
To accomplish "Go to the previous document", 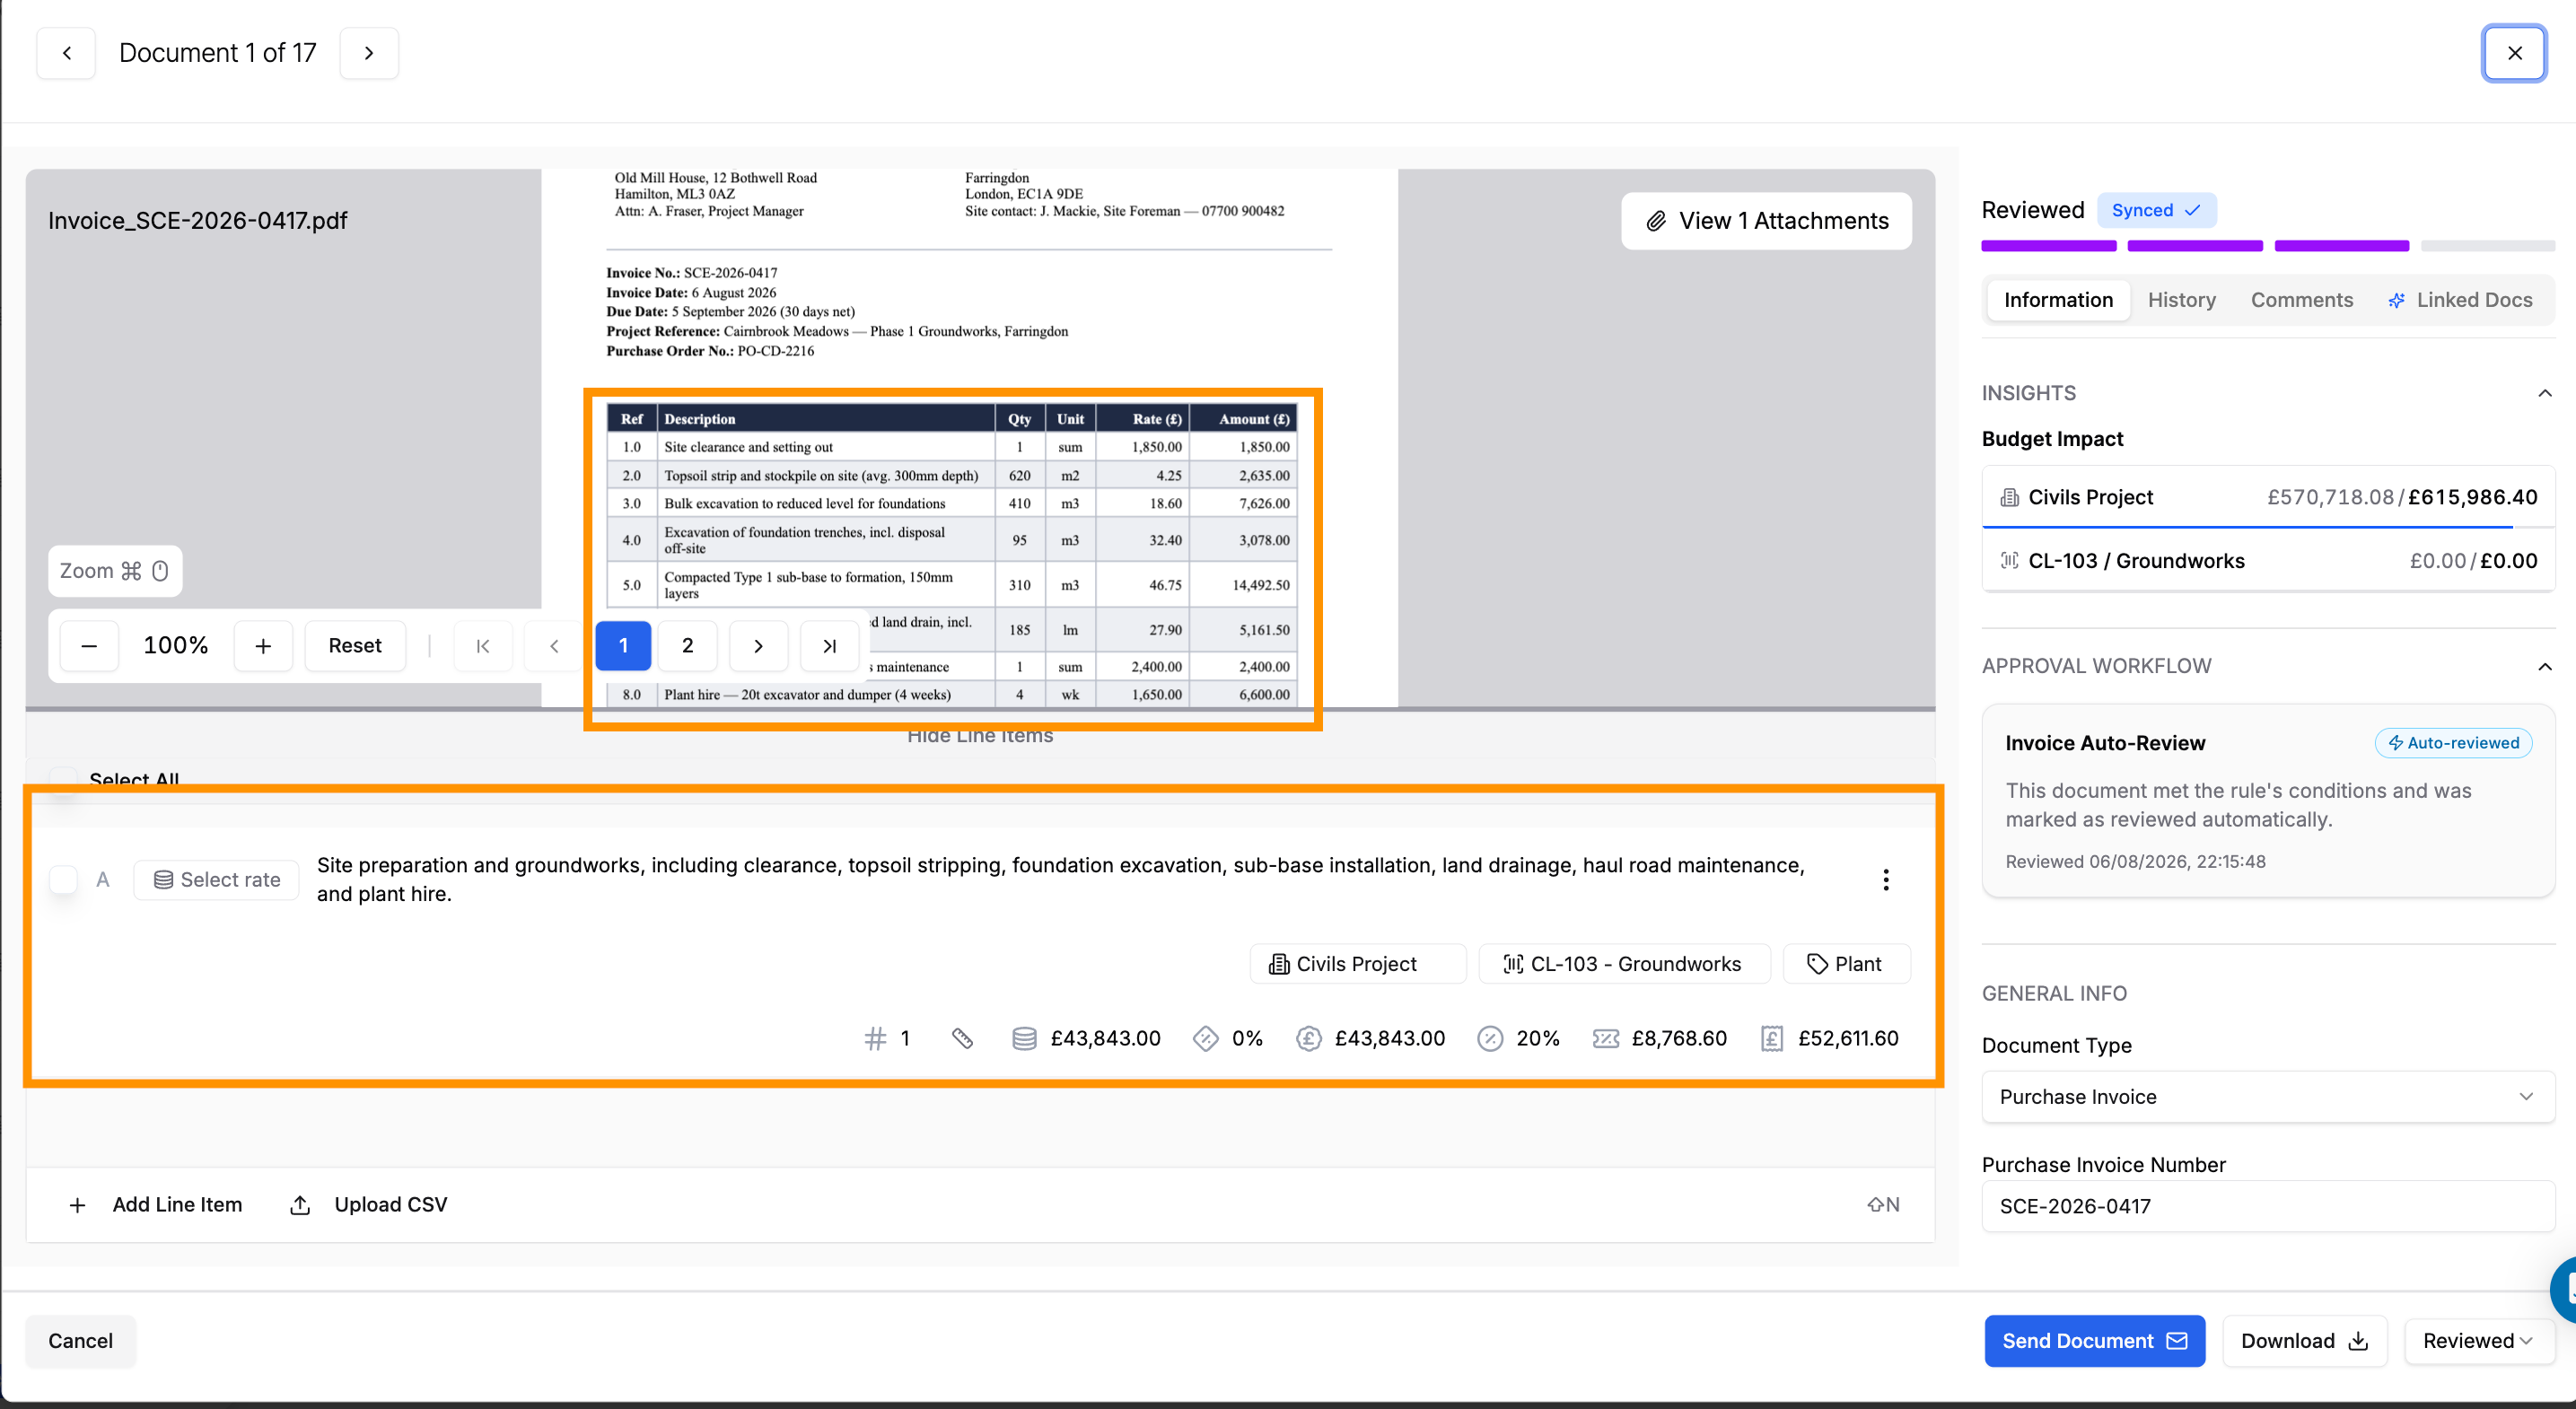I will pyautogui.click(x=66, y=53).
